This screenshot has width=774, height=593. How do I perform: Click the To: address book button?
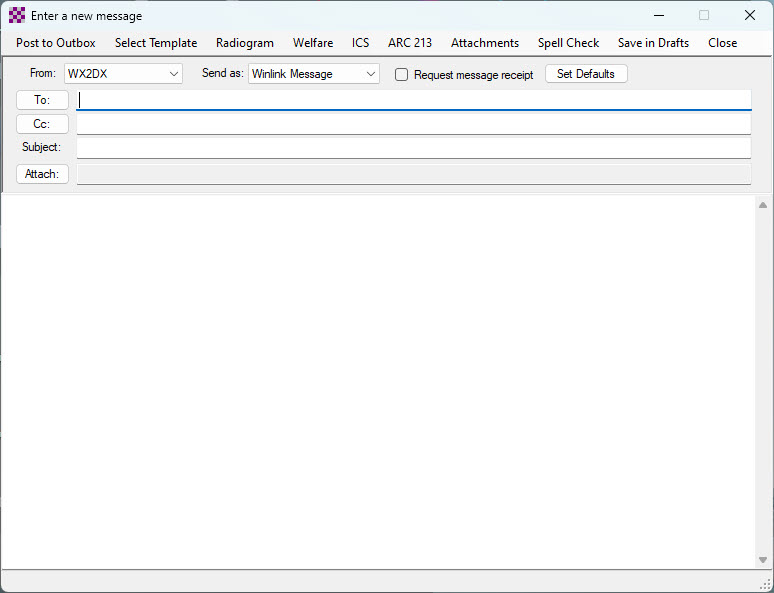[x=42, y=100]
